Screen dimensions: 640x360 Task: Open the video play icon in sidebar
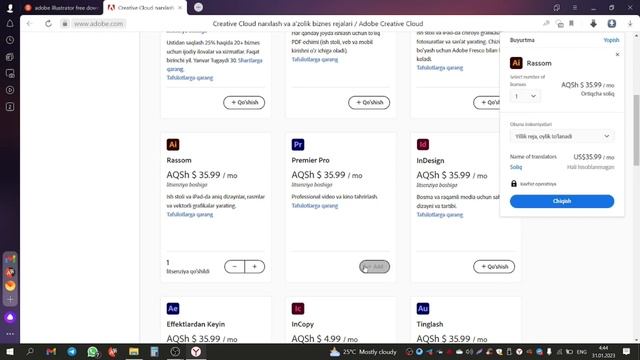coord(10,90)
